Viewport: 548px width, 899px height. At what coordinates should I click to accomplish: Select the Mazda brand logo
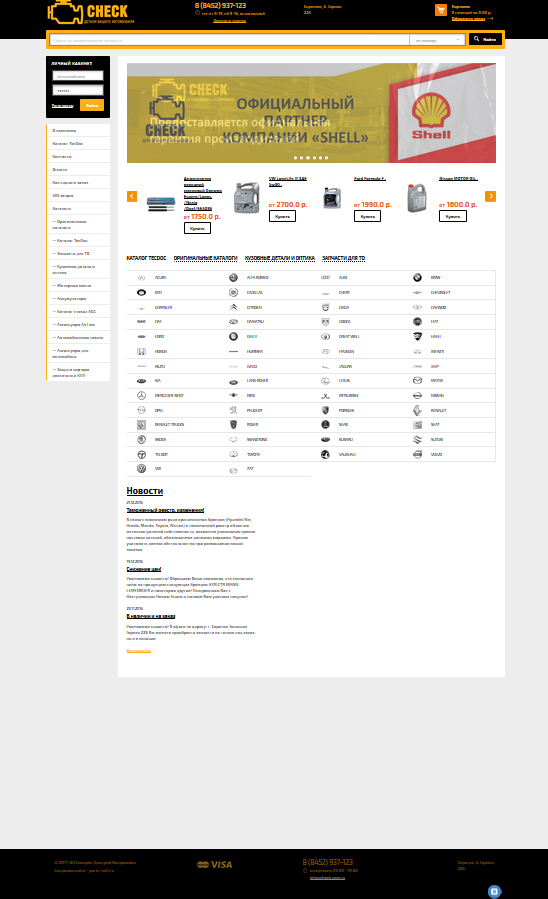(417, 381)
